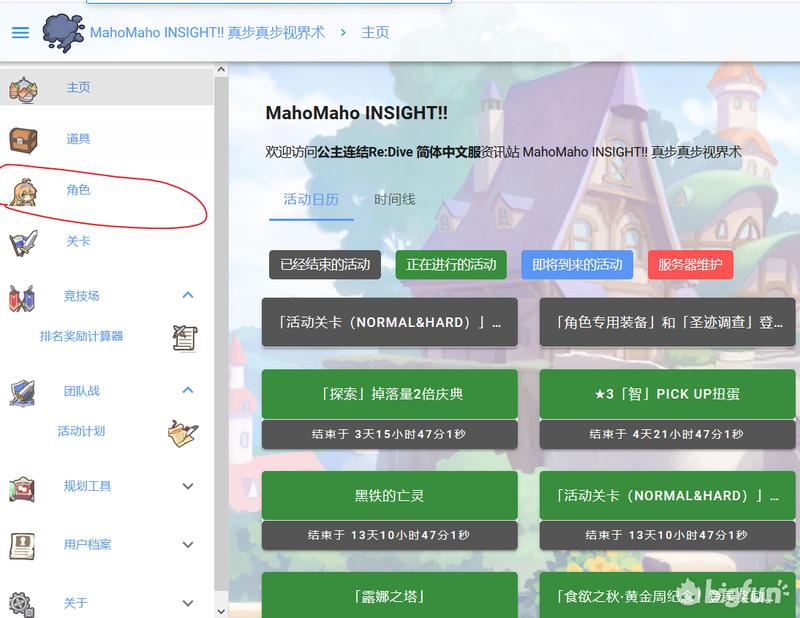Toggle the 服务器维护 filter

(x=689, y=264)
